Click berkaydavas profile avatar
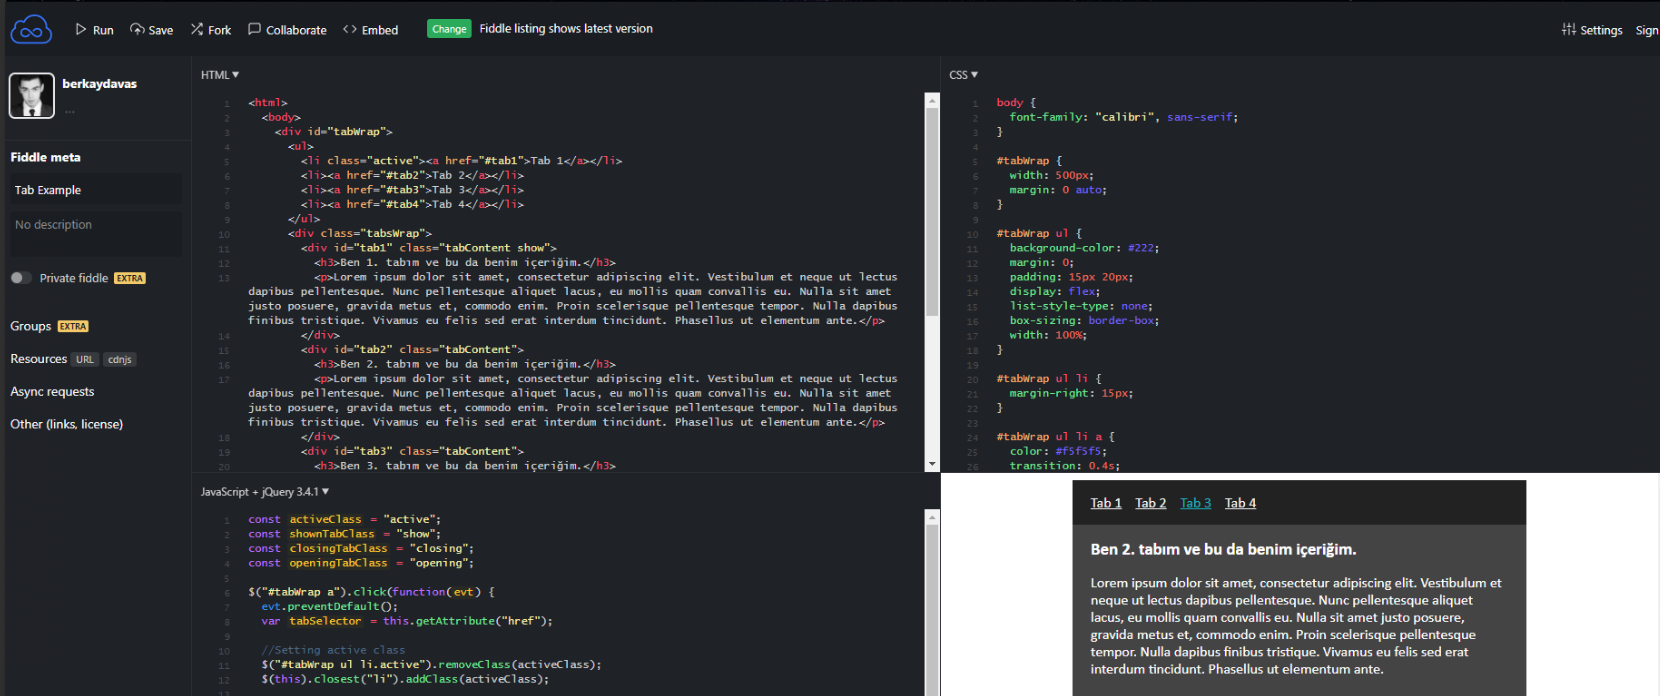 [32, 96]
